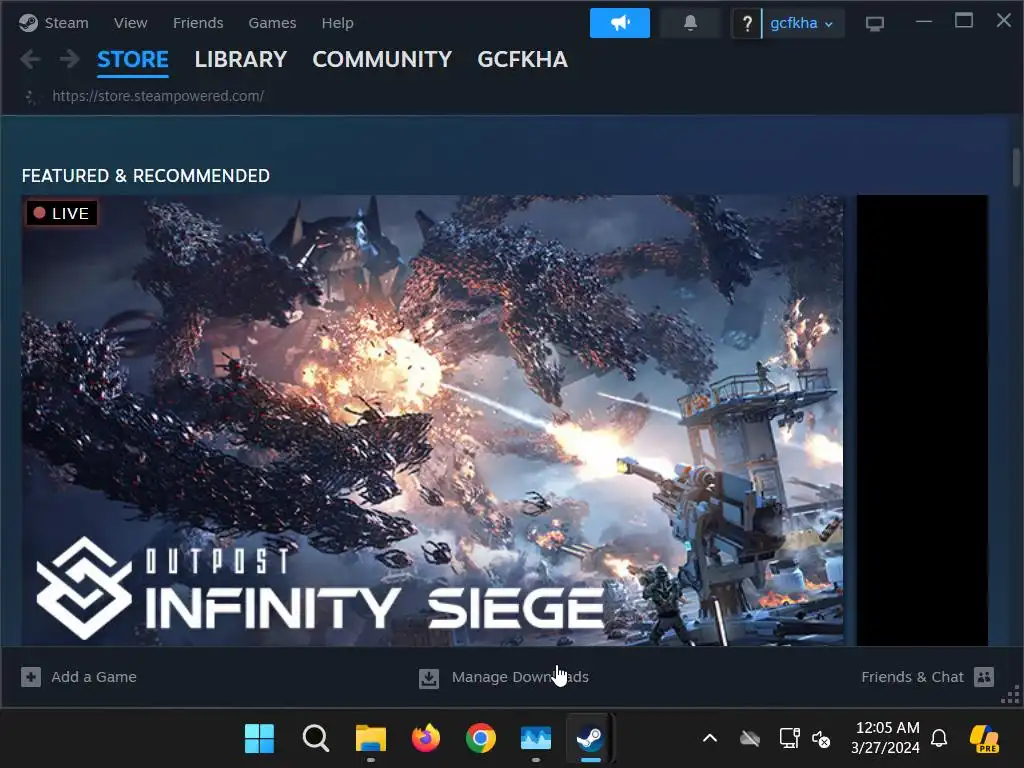
Task: Click the Steam taskbar icon
Action: point(590,739)
